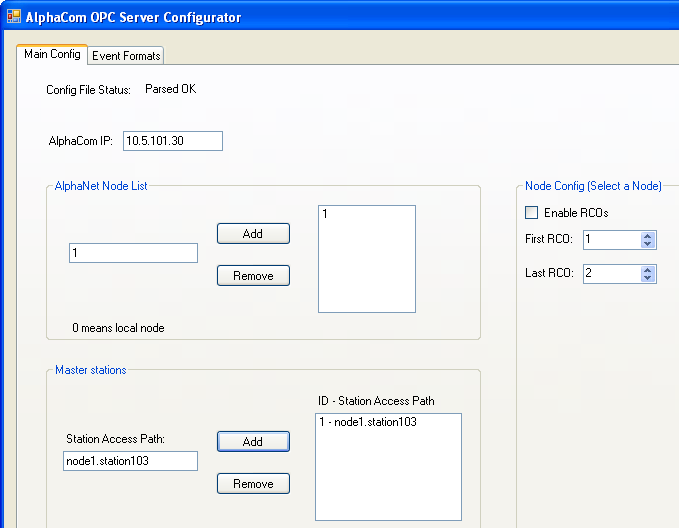Decrement Last RCO using the down arrow
679x528 pixels.
coord(648,278)
